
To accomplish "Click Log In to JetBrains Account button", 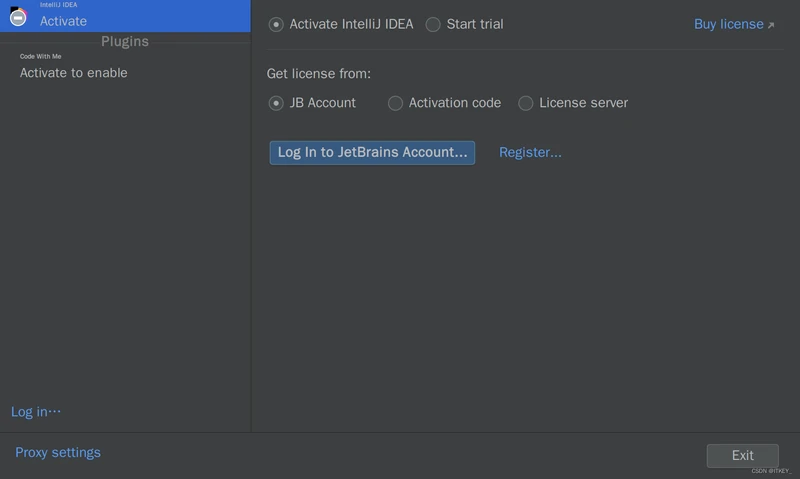I will 372,153.
